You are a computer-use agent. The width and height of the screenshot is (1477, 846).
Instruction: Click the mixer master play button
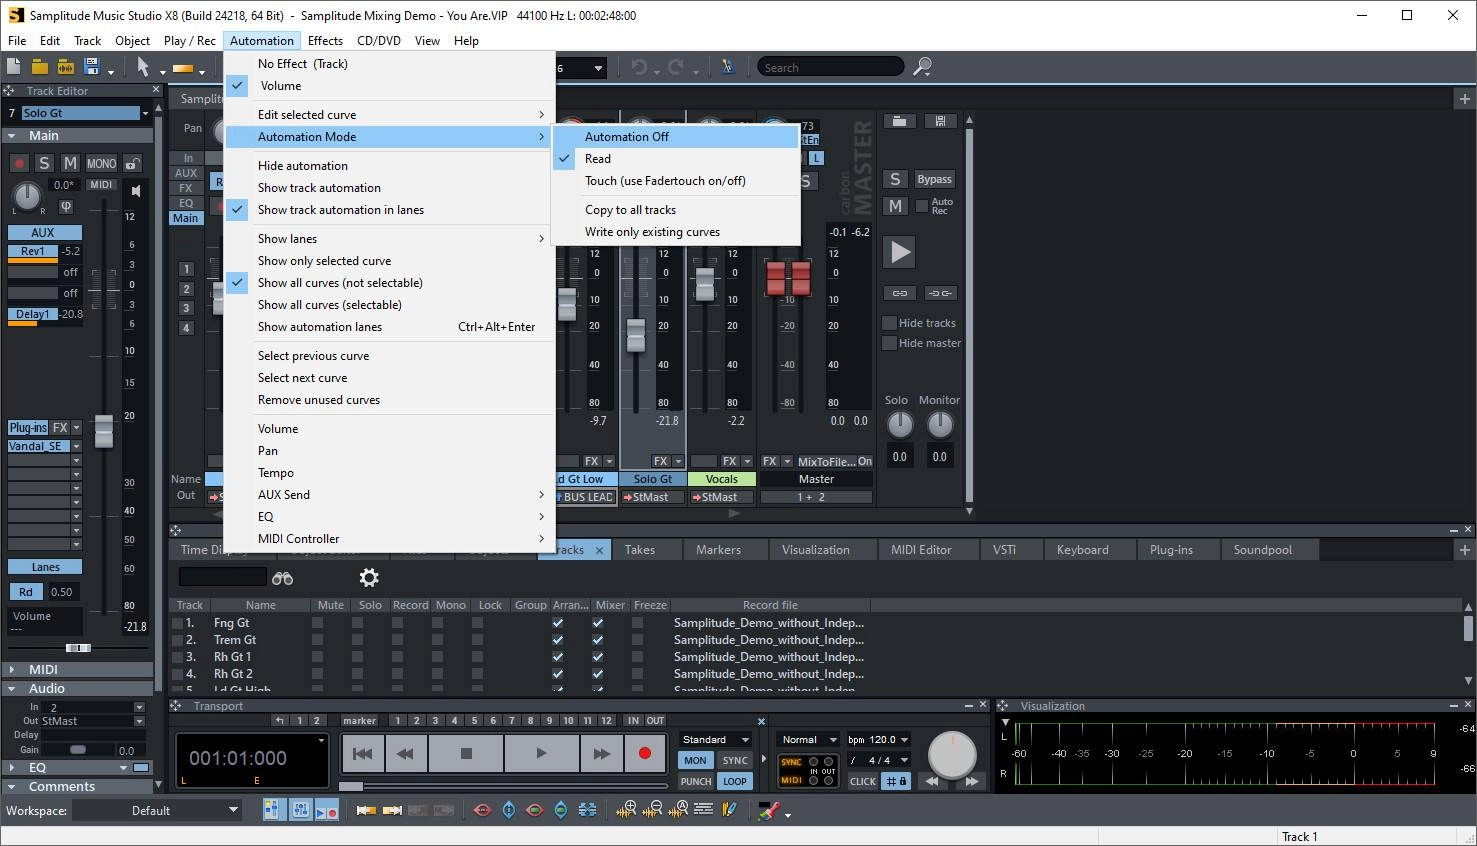tap(900, 252)
